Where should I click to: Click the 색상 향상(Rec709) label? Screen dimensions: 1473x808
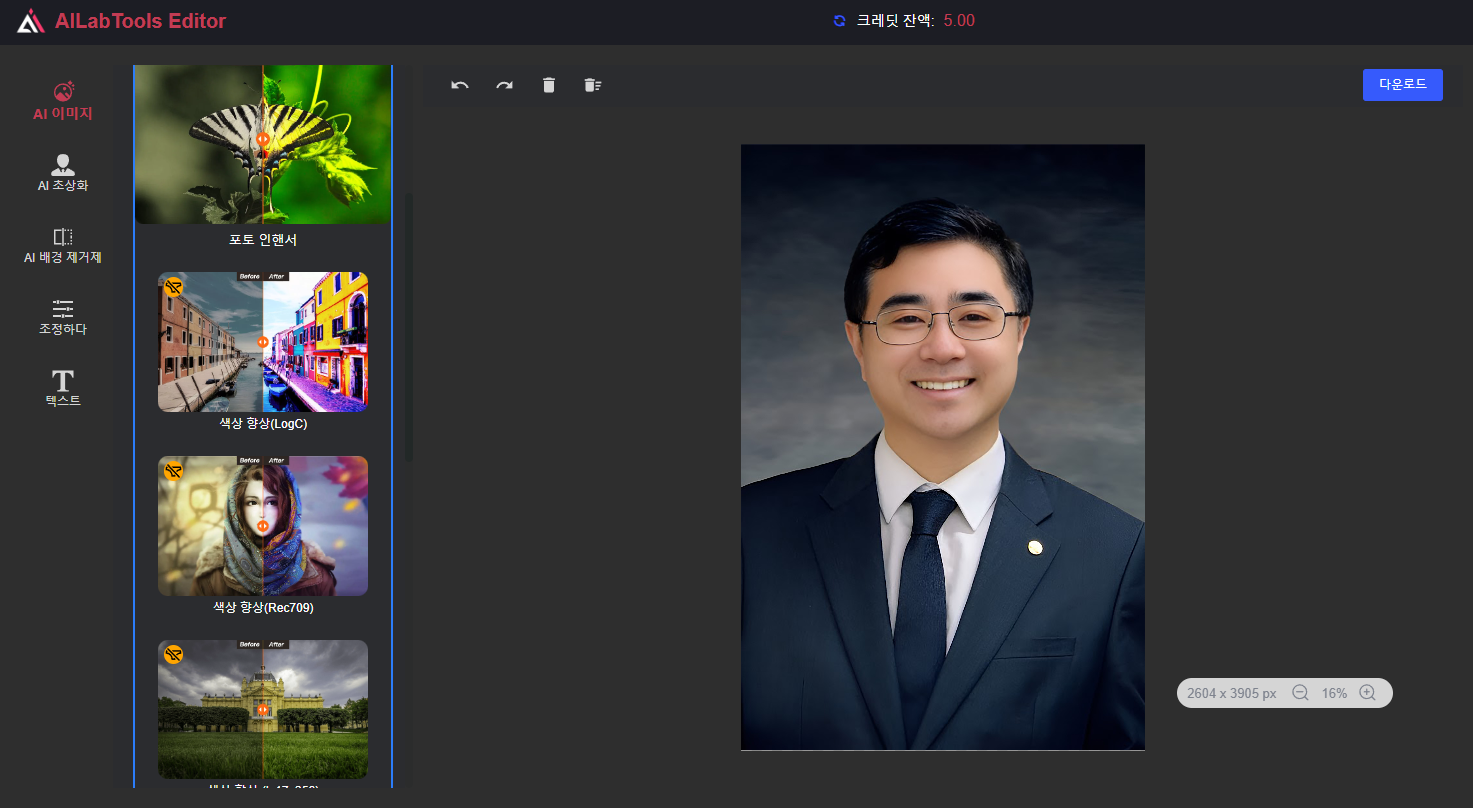click(263, 608)
